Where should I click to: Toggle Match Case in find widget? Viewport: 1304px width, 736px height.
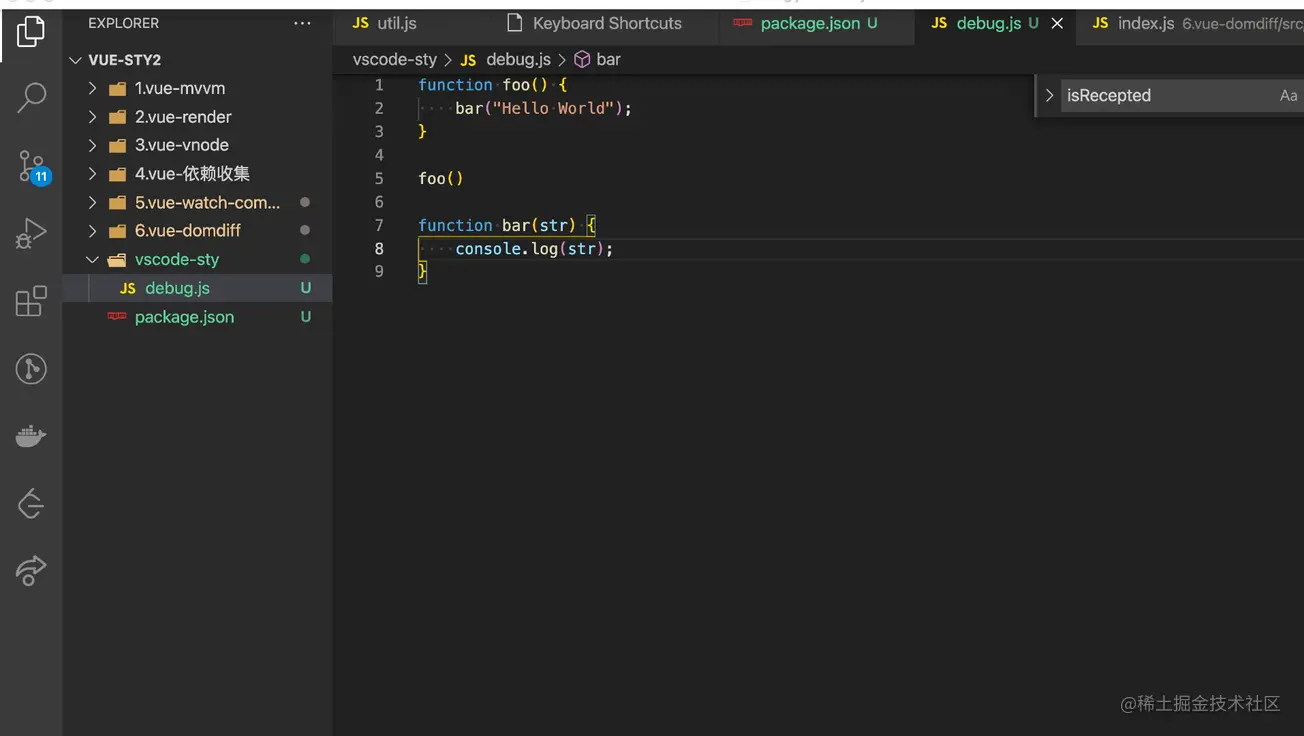pyautogui.click(x=1288, y=96)
